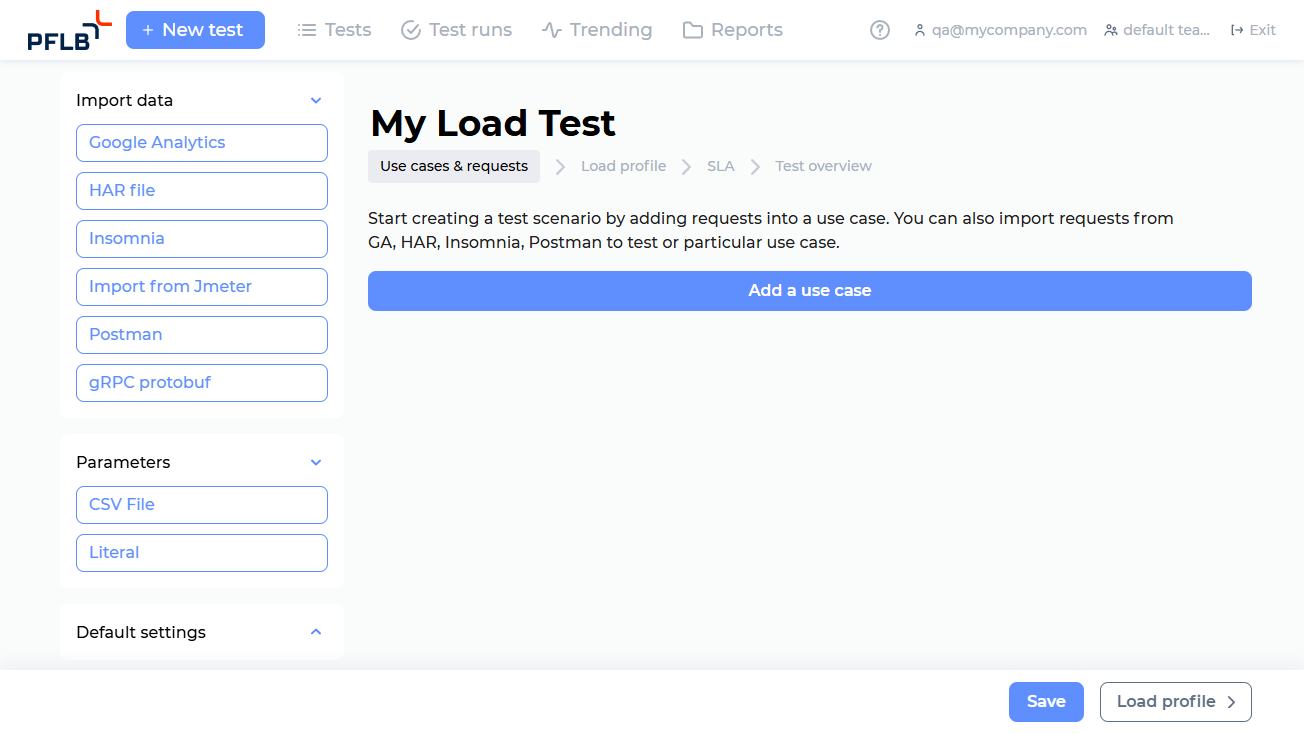Click the qa@mycompany.com user account icon
This screenshot has height=734, width=1304.
click(x=919, y=30)
